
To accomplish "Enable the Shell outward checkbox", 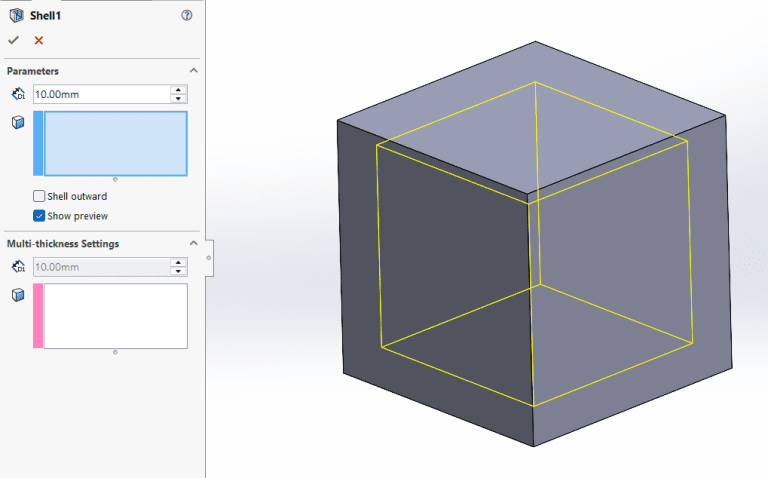I will click(39, 196).
